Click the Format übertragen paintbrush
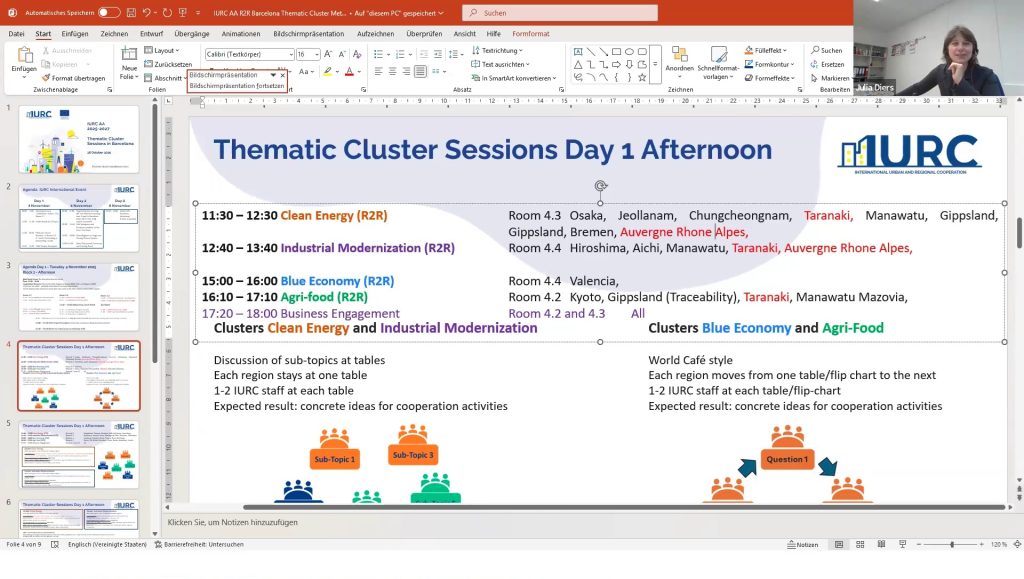This screenshot has width=1024, height=579. (73, 78)
